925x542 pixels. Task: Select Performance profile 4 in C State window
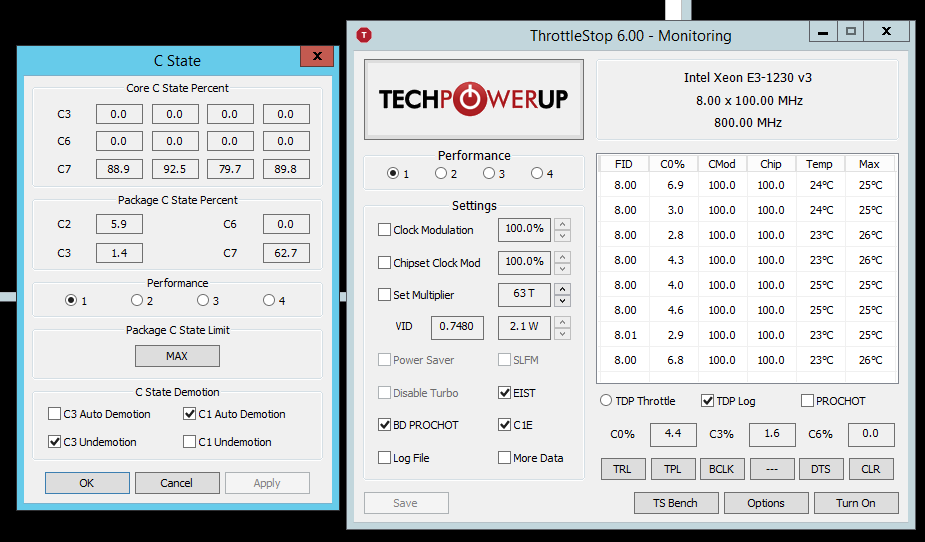[x=269, y=300]
